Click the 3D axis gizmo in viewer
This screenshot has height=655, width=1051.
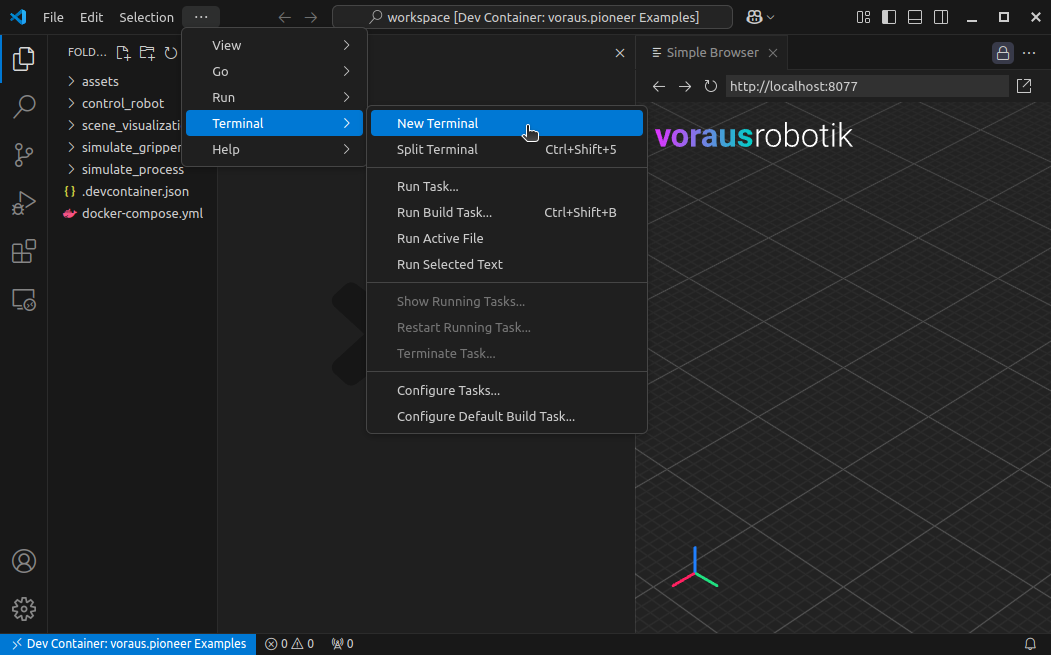tap(695, 568)
